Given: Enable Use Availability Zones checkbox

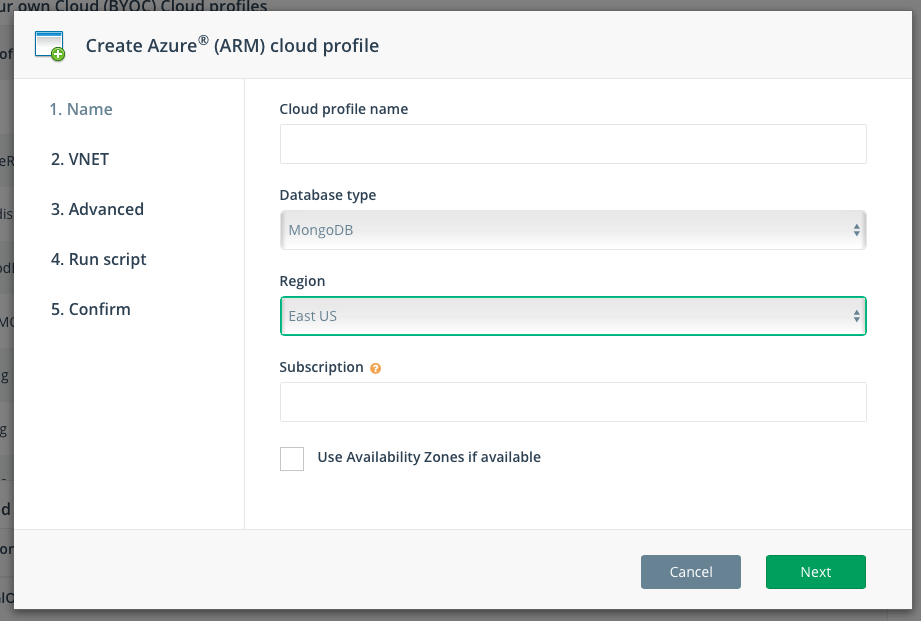Looking at the screenshot, I should (292, 458).
